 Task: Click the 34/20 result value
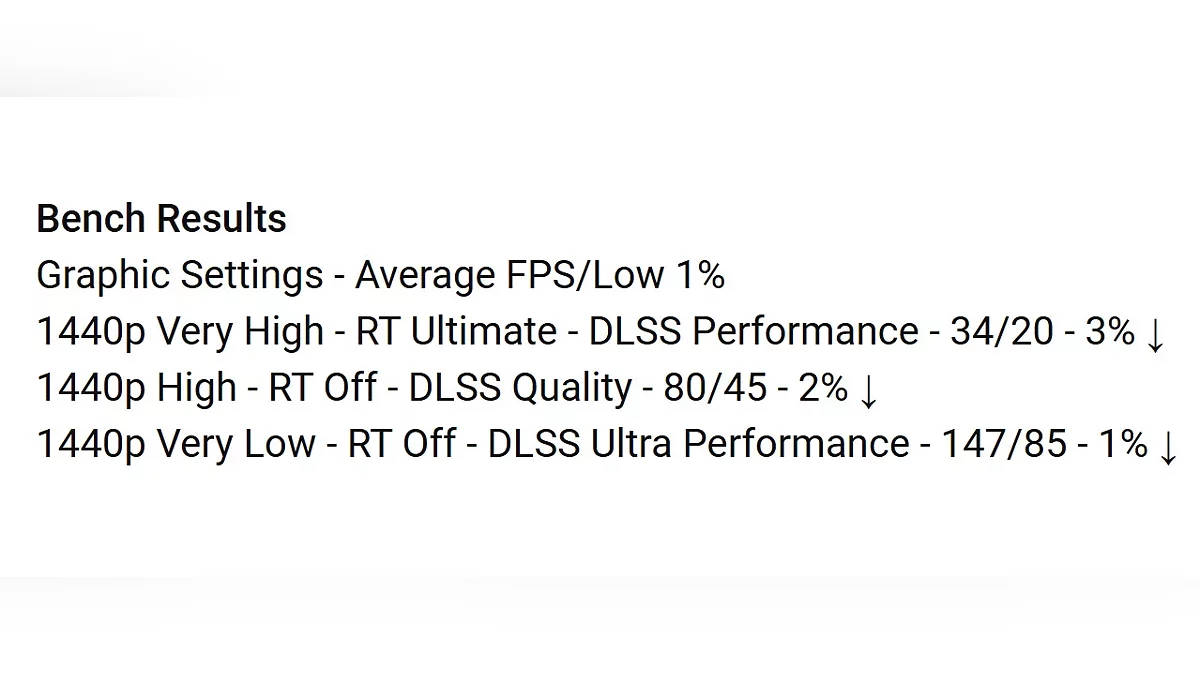1001,332
